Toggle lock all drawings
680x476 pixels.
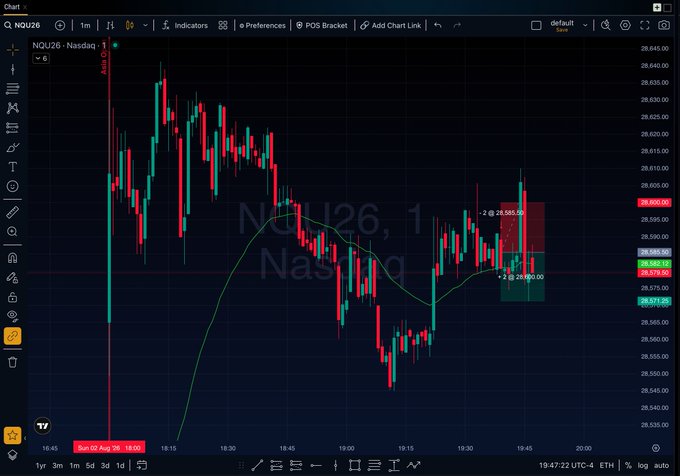13,297
